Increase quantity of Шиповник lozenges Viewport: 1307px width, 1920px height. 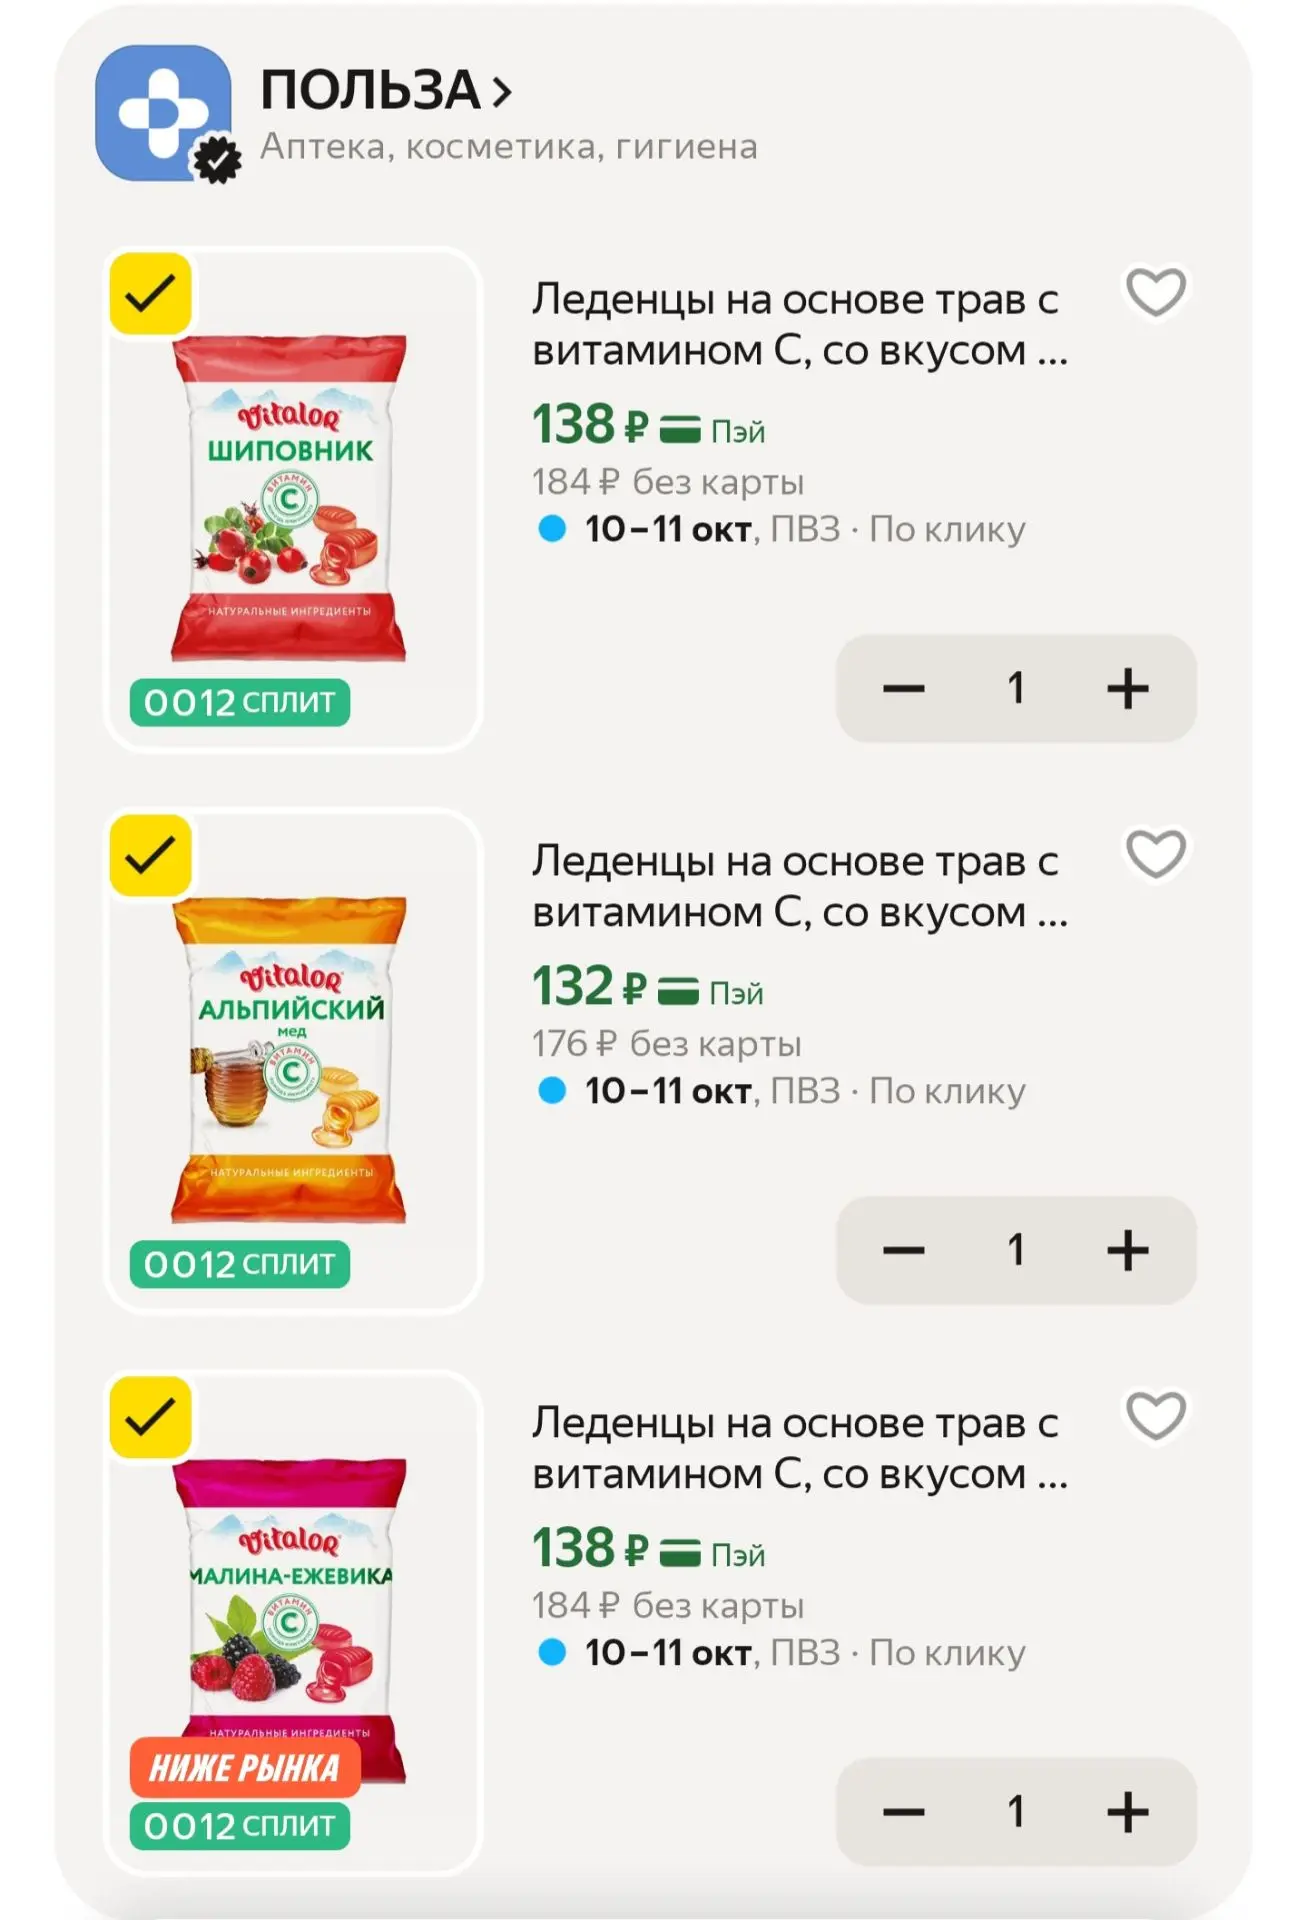pos(1127,688)
